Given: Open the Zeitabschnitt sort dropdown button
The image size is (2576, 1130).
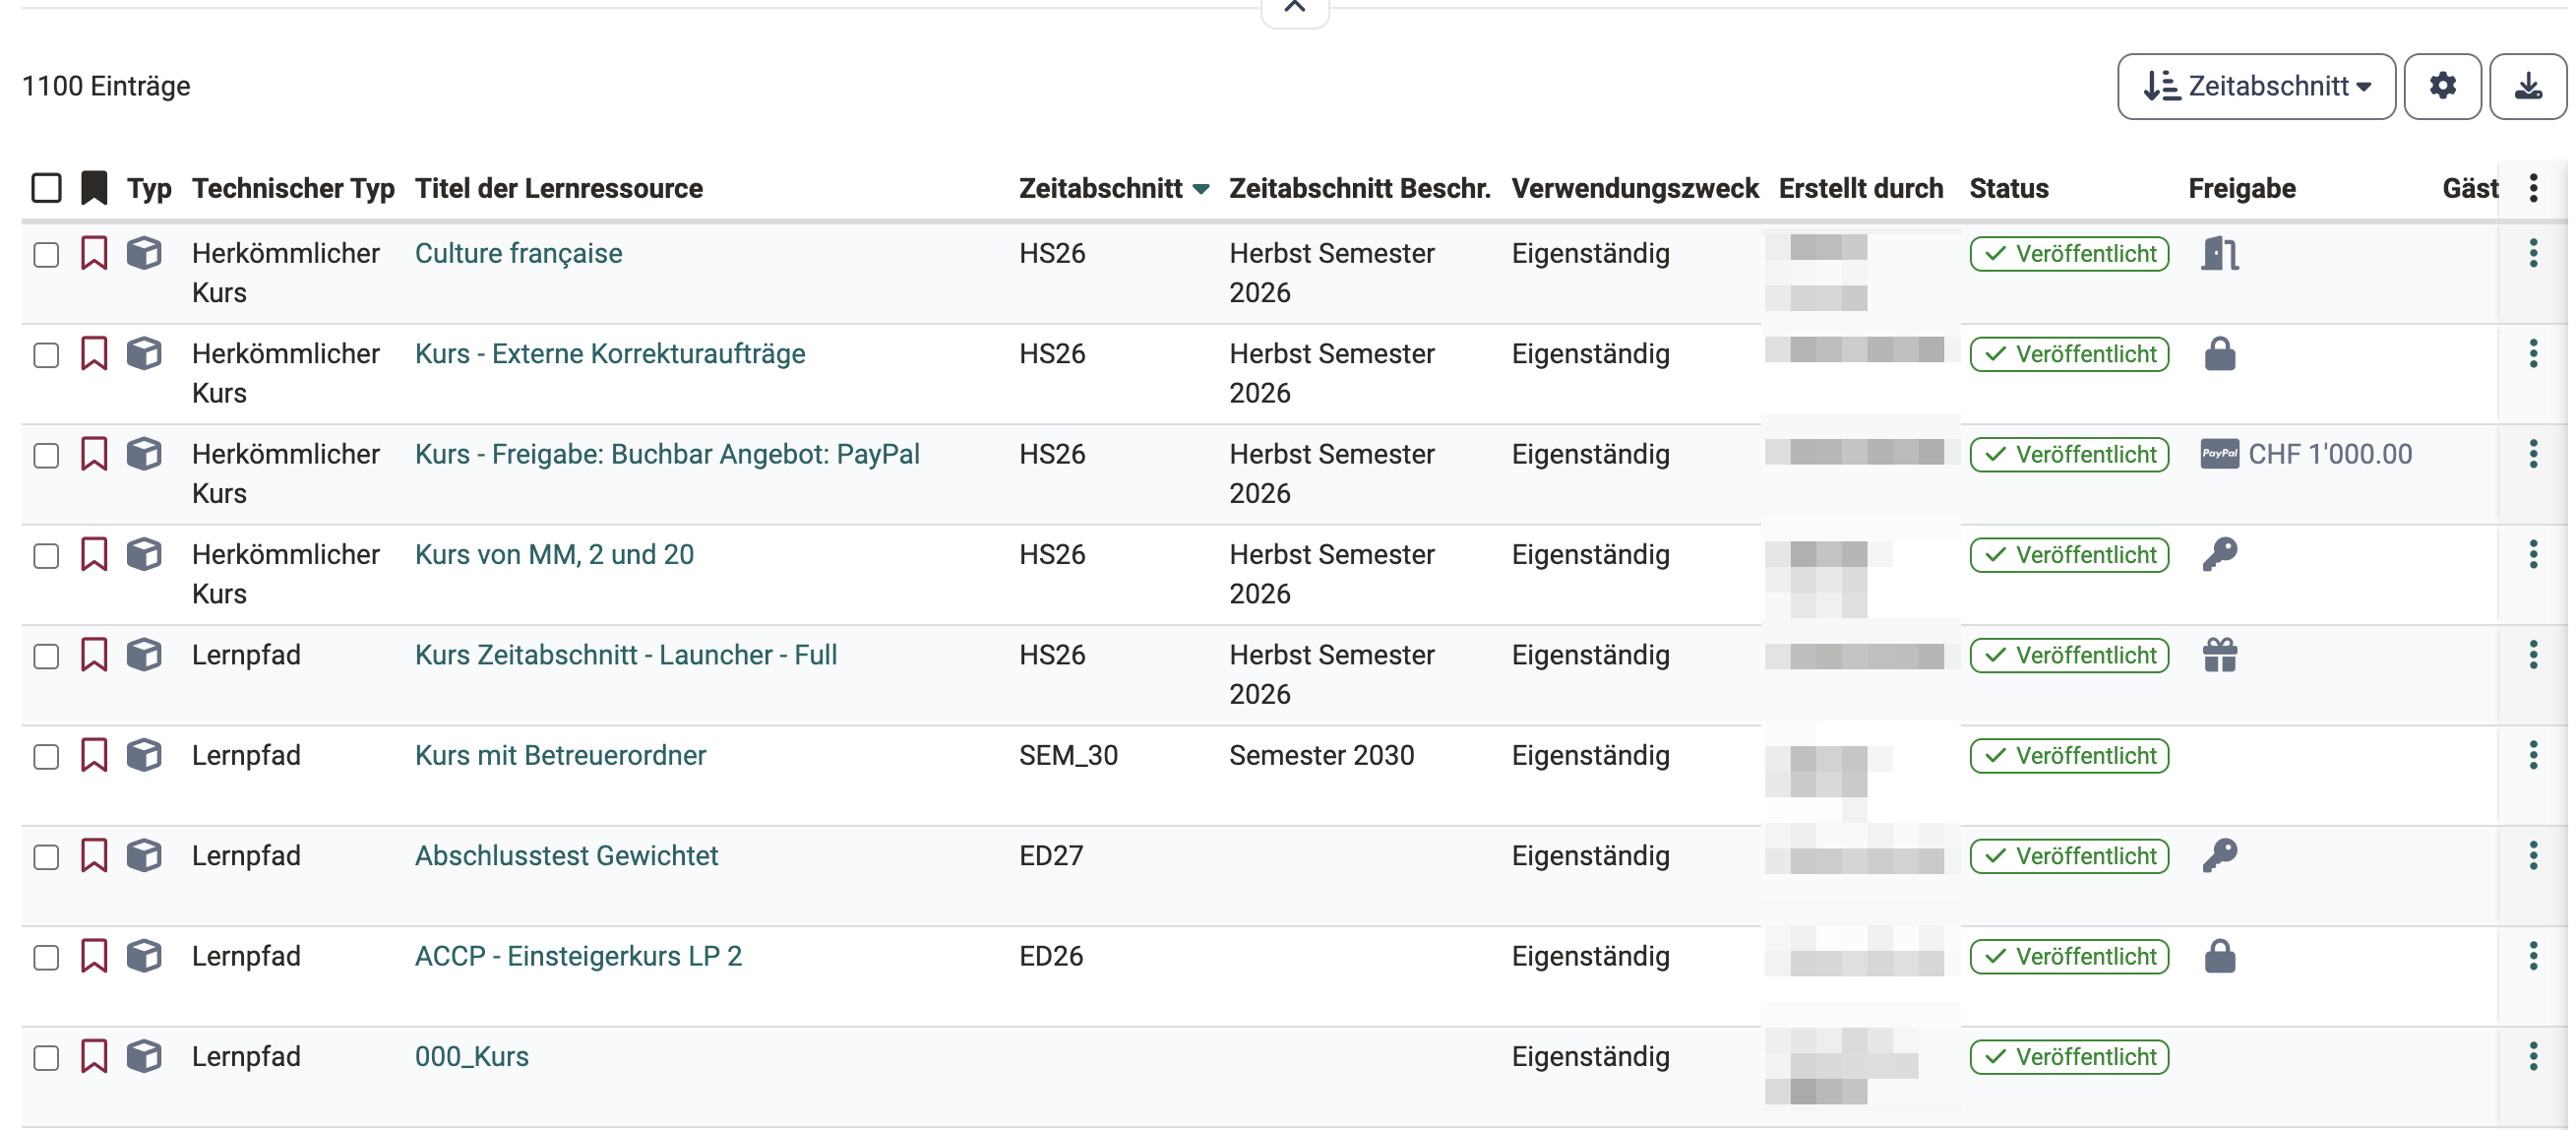Looking at the screenshot, I should (2256, 86).
